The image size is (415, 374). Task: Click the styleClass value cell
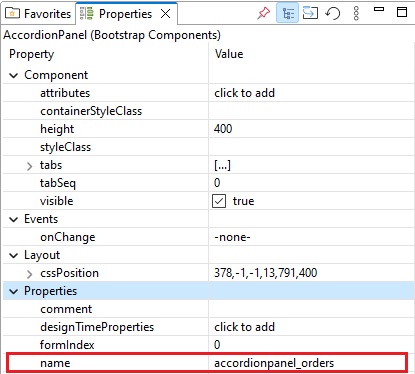point(312,147)
